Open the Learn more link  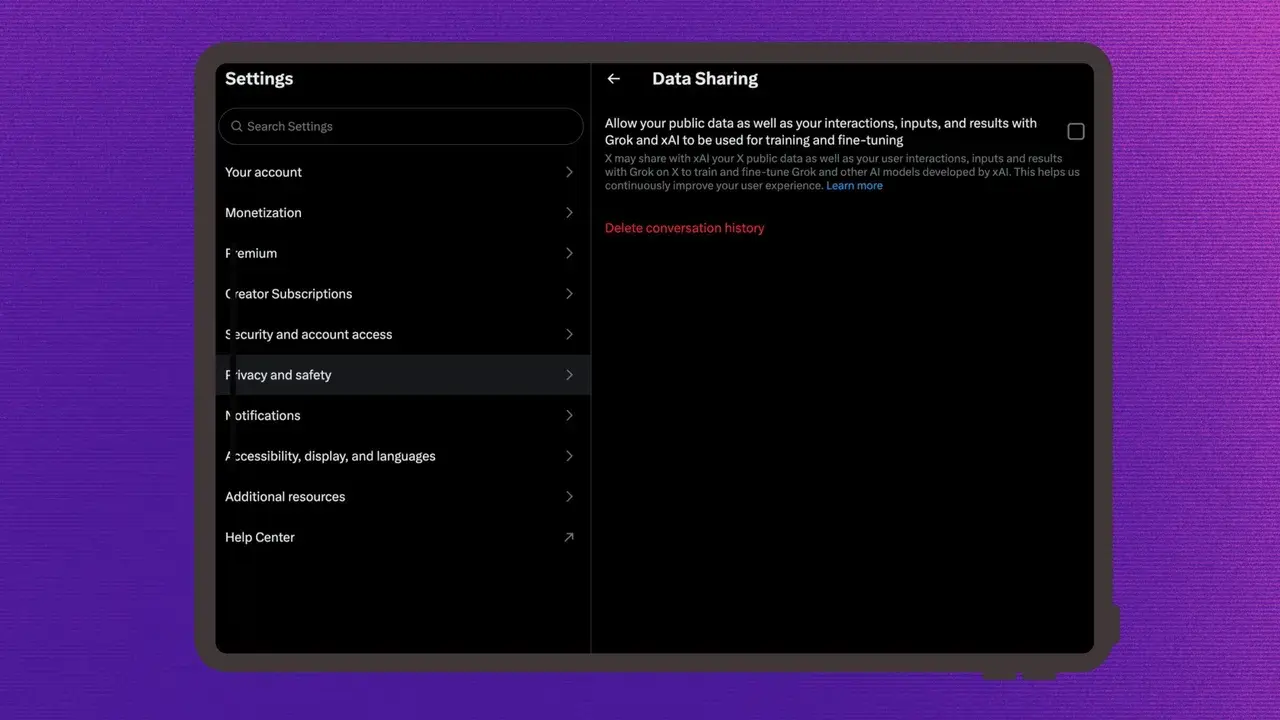click(x=854, y=186)
